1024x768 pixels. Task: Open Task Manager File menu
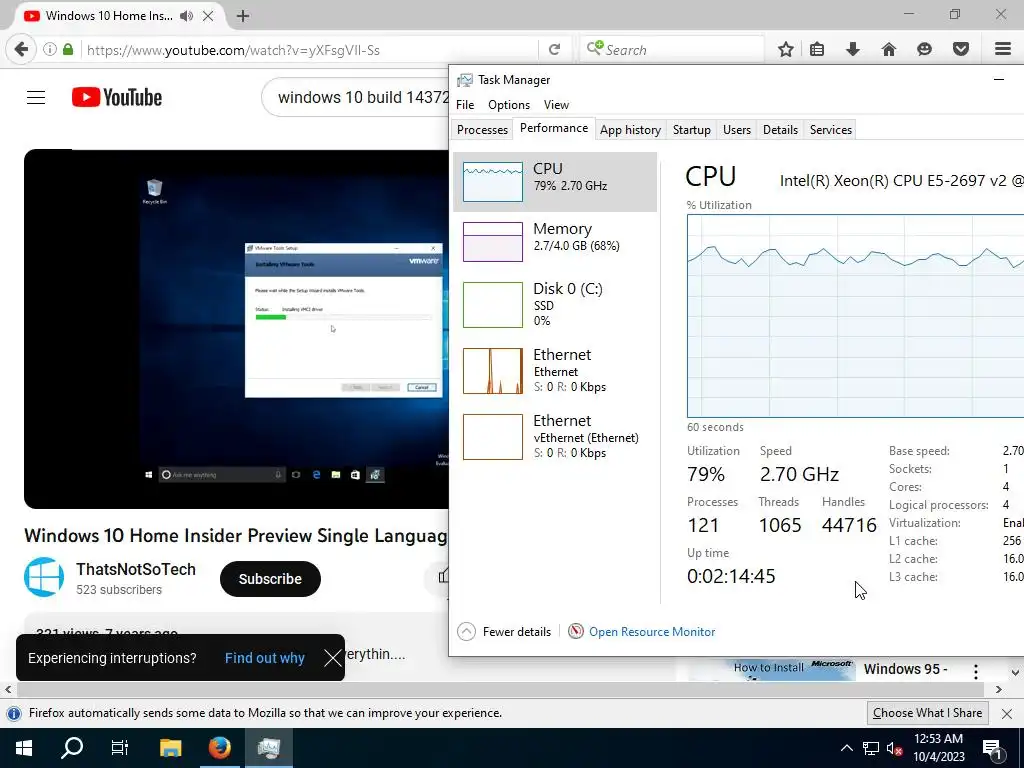click(465, 104)
